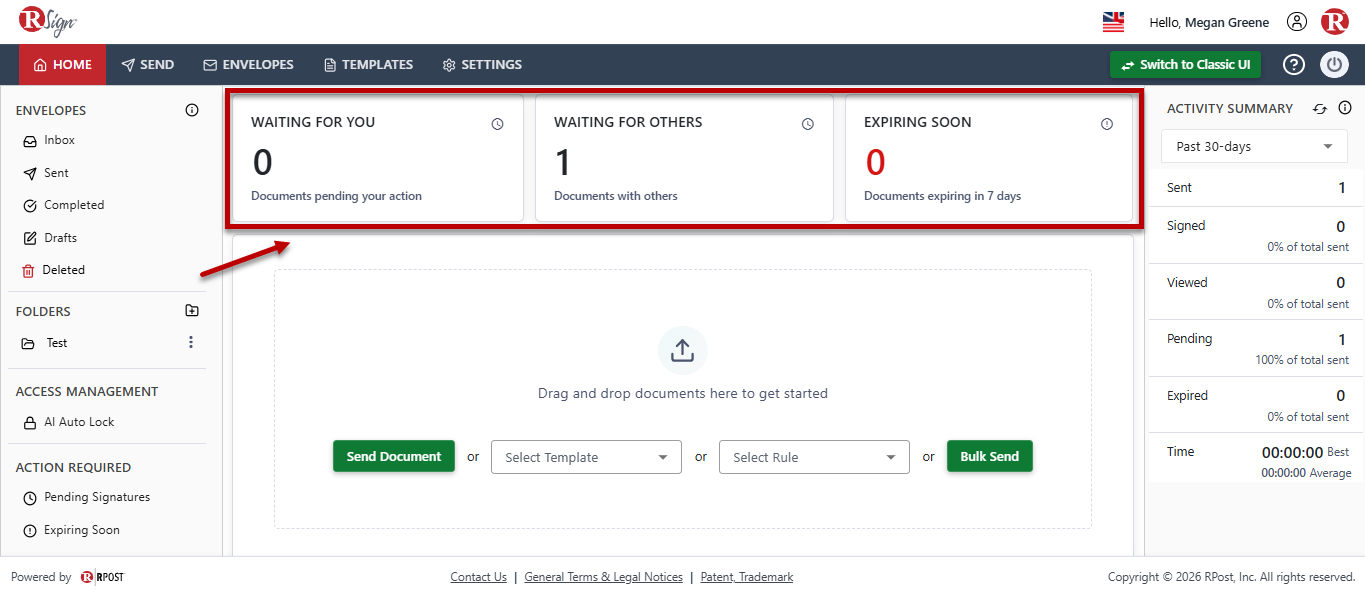This screenshot has width=1365, height=595.
Task: Click the US flag language icon
Action: click(1113, 22)
